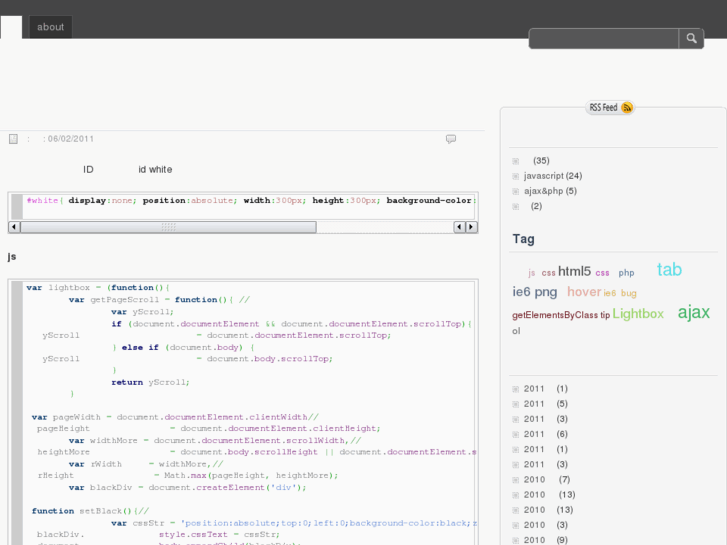Click the scroll left arrow of CSS code box
Image resolution: width=727 pixels, height=545 pixels.
[x=15, y=227]
